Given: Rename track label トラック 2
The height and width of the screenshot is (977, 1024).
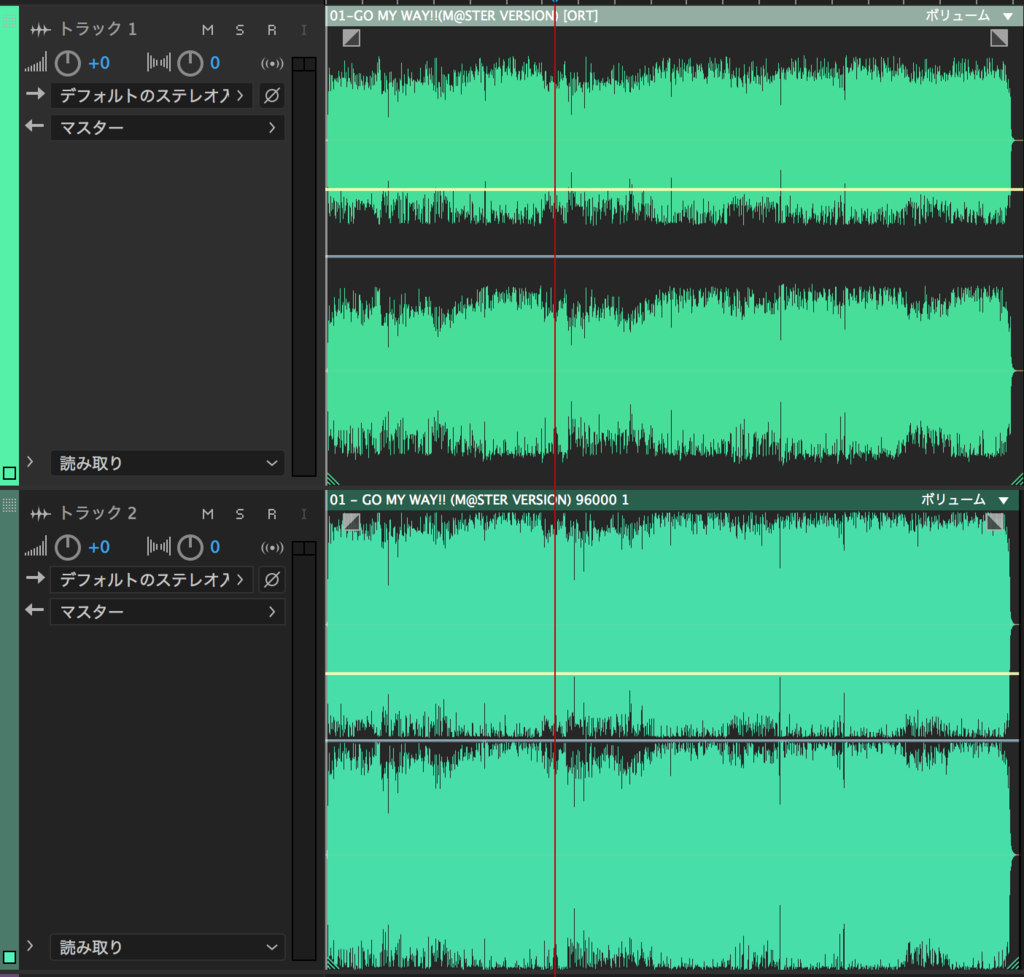Looking at the screenshot, I should click(98, 513).
